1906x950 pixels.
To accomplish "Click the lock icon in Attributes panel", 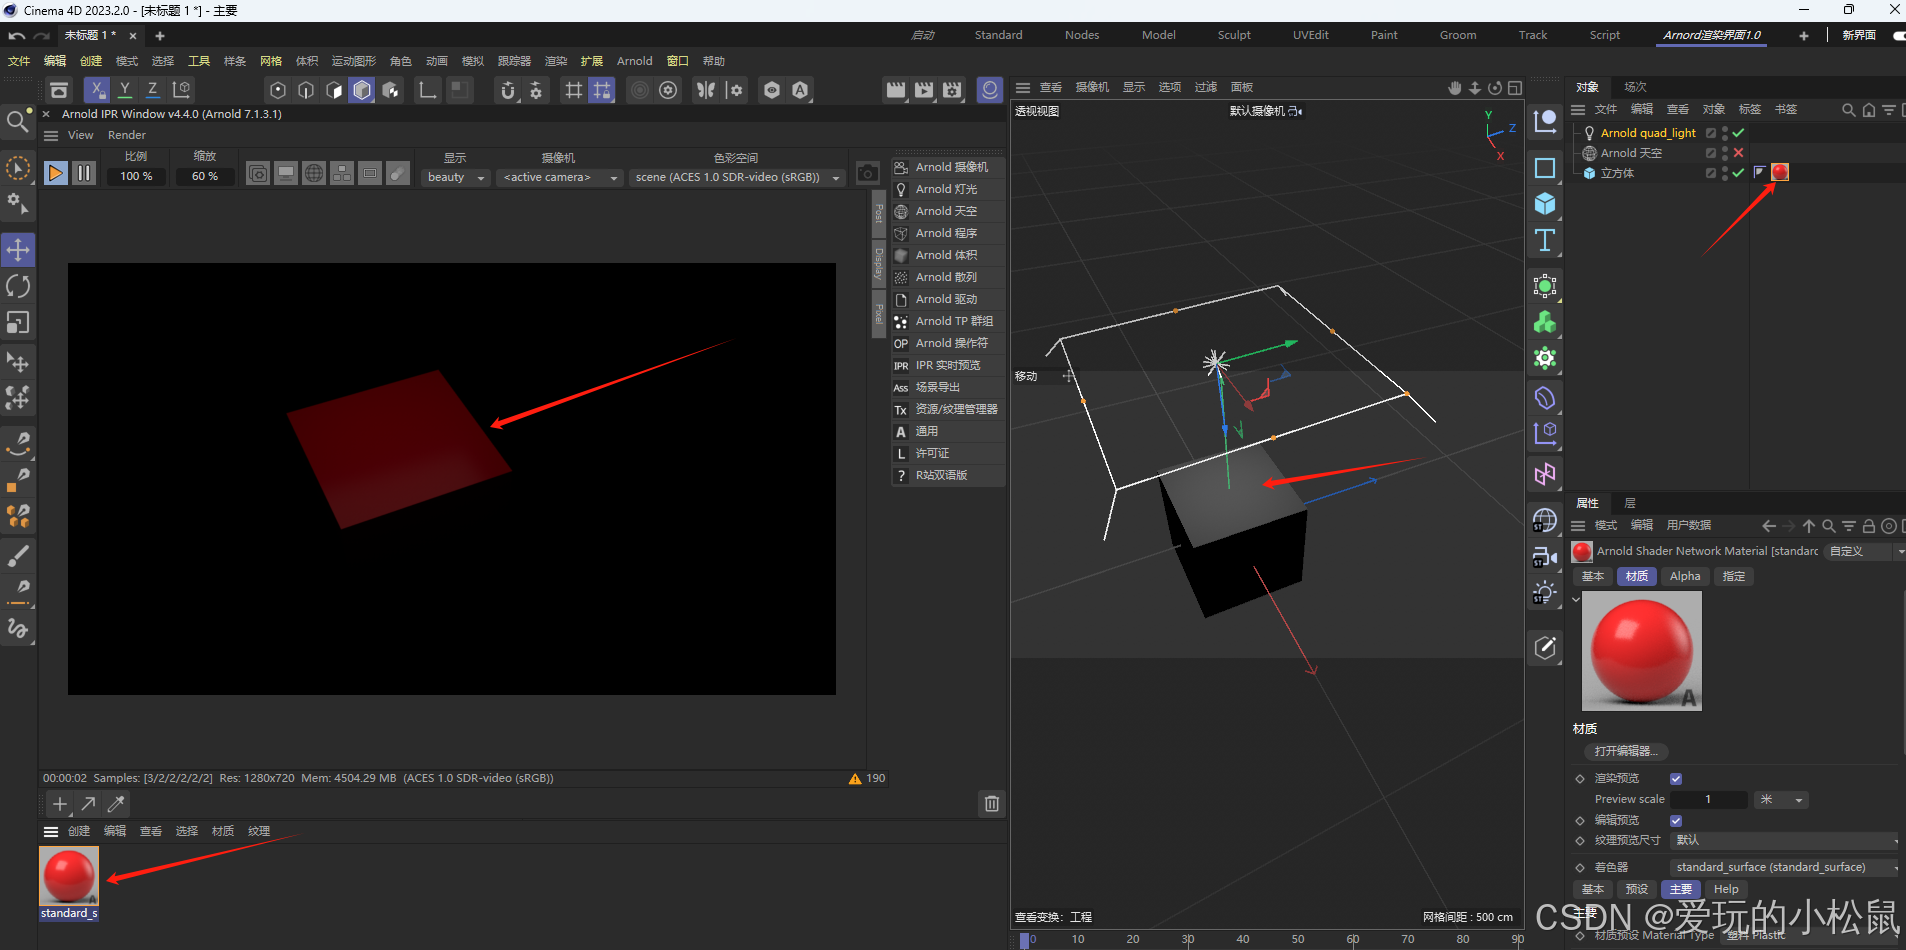I will (1869, 526).
